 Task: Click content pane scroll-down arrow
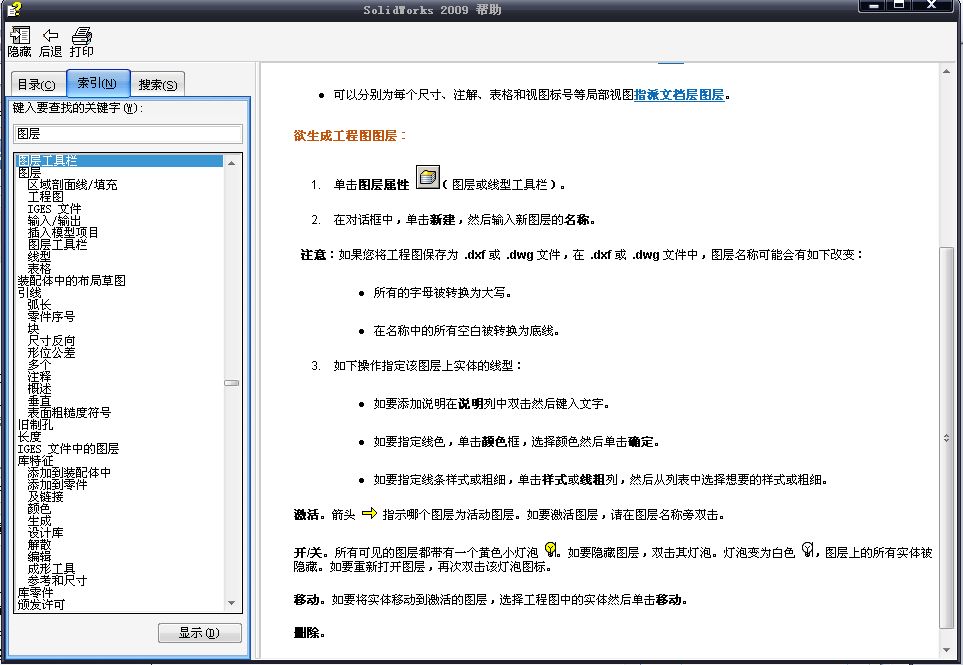click(946, 650)
